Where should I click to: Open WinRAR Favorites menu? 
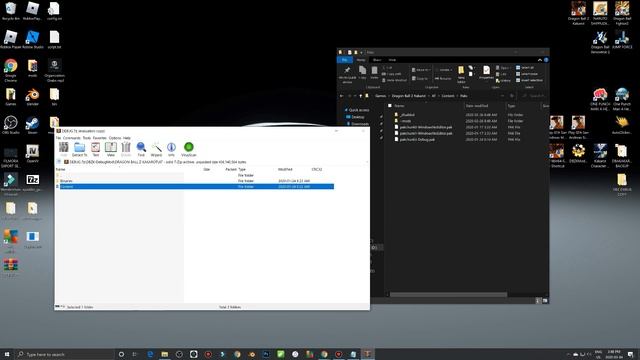point(100,138)
